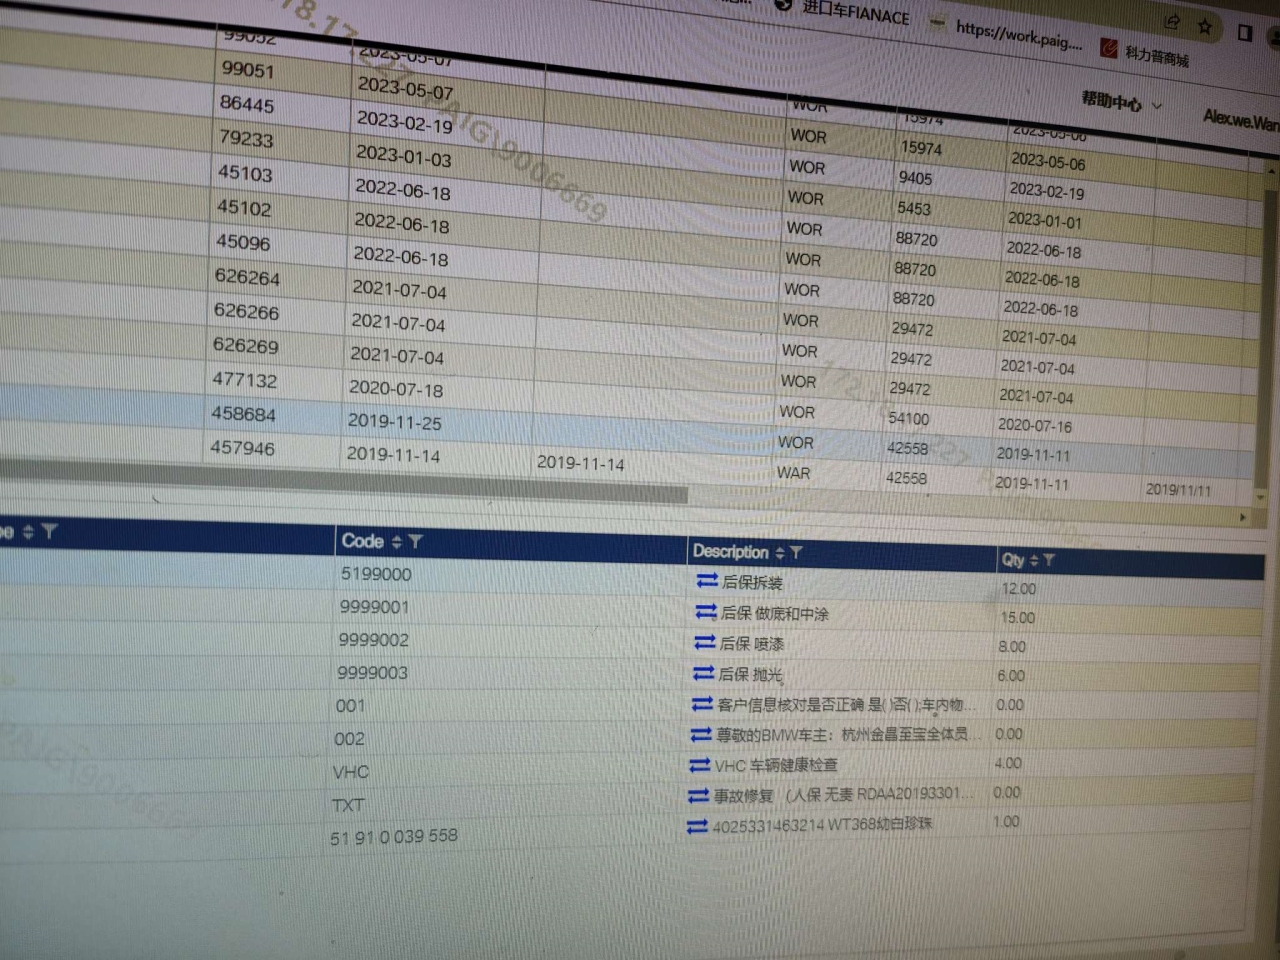Select code 9999002 in the lower table
This screenshot has width=1280, height=960.
pos(373,640)
